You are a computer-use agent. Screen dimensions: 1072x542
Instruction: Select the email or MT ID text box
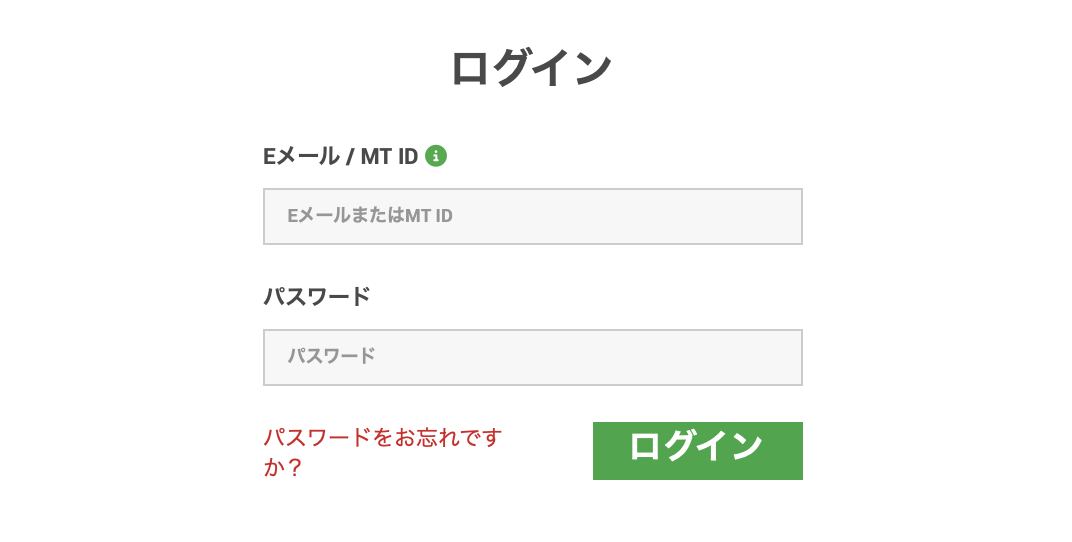(x=532, y=216)
